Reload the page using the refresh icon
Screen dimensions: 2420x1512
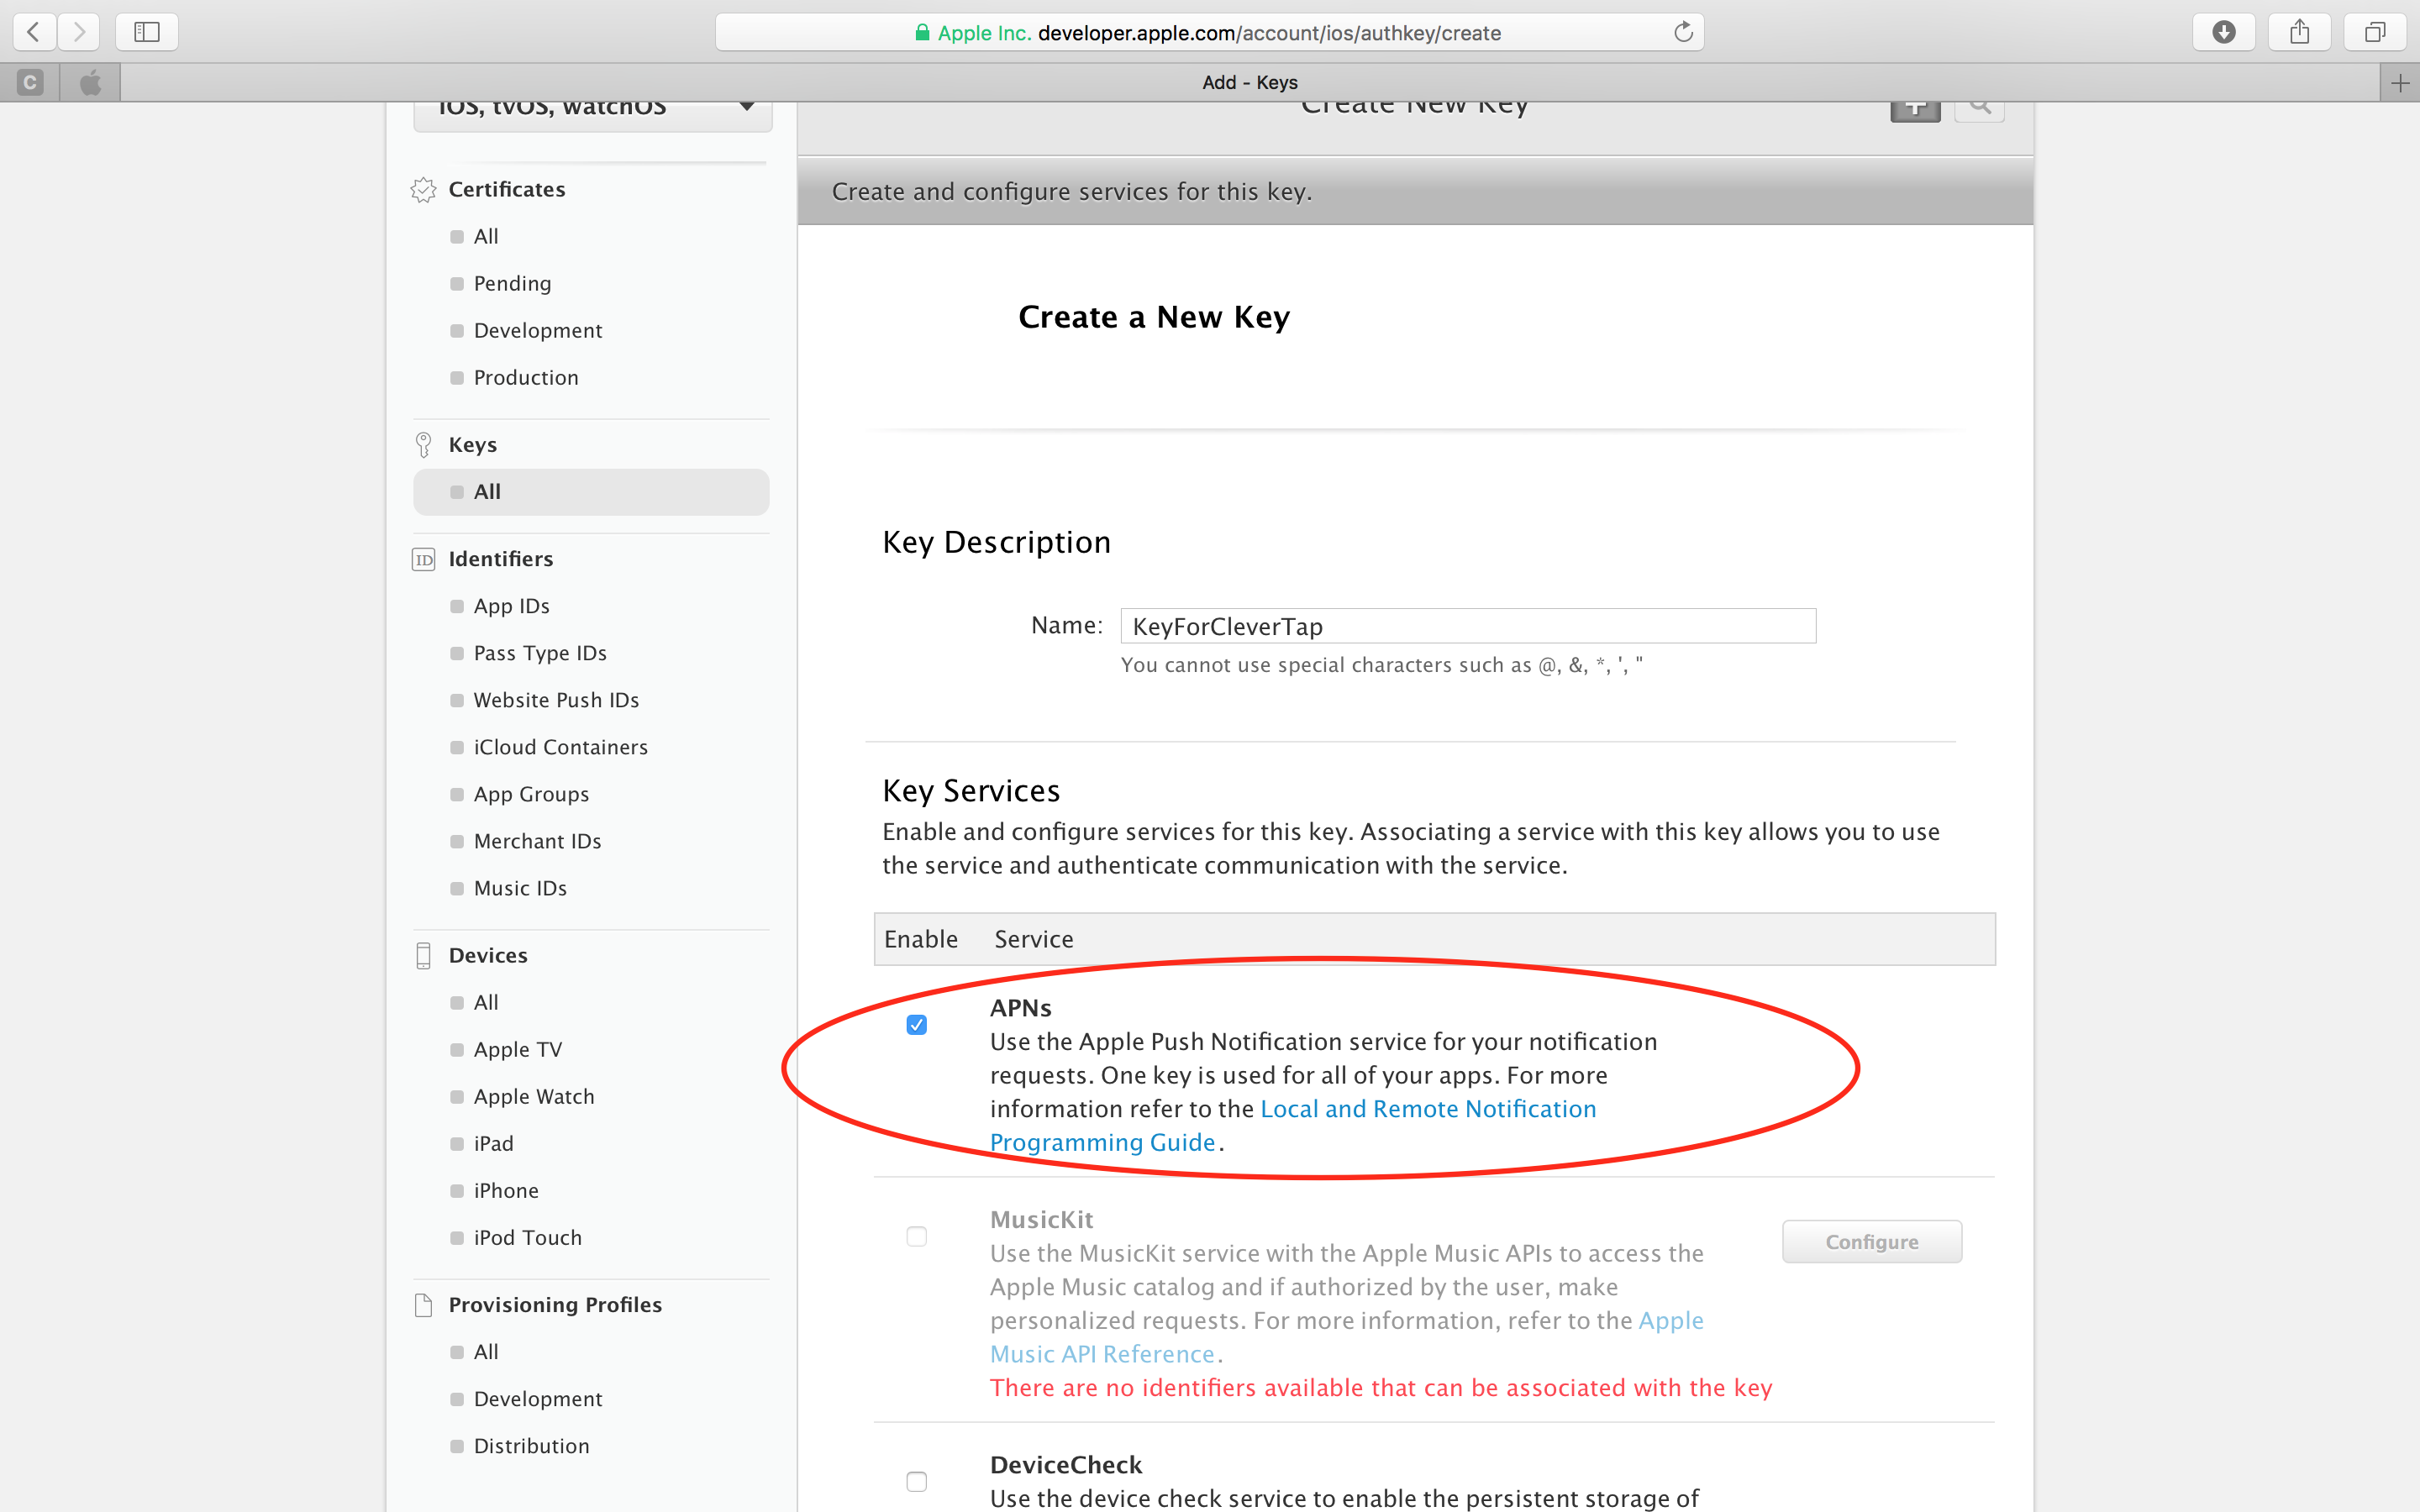1683,32
